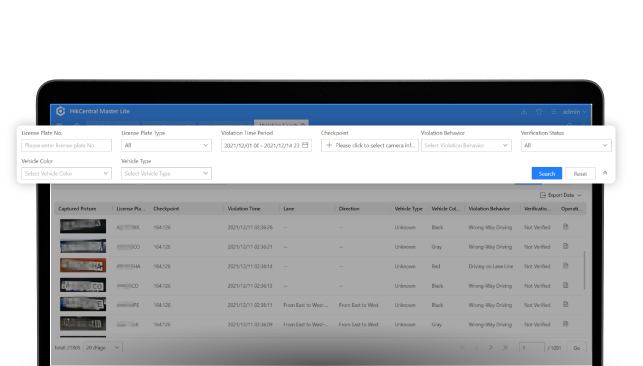Open the Verification Status dropdown
This screenshot has height=366, width=643.
(566, 145)
